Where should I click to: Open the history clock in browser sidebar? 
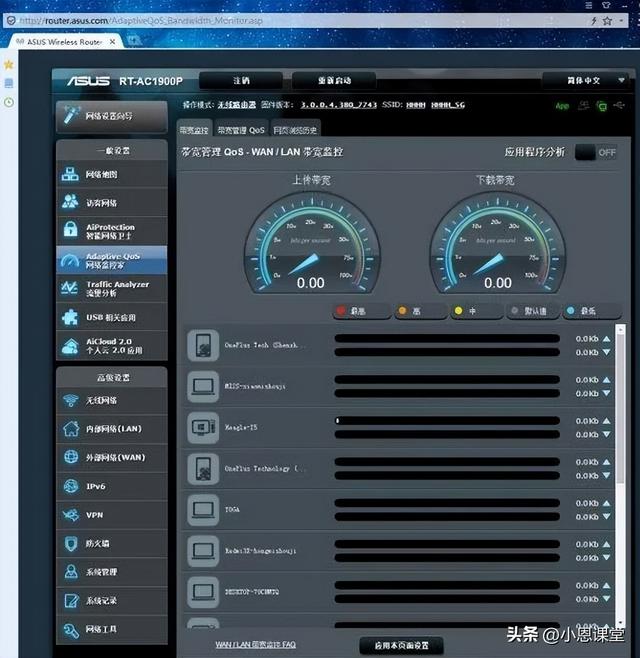9,102
